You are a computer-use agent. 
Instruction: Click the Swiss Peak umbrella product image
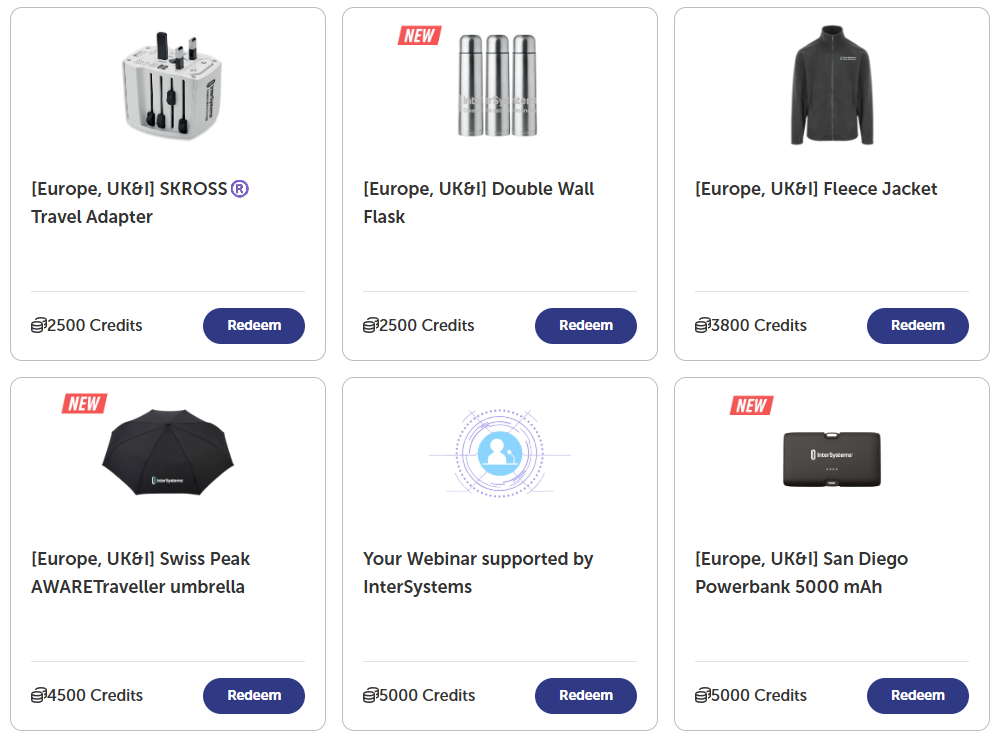(x=168, y=455)
